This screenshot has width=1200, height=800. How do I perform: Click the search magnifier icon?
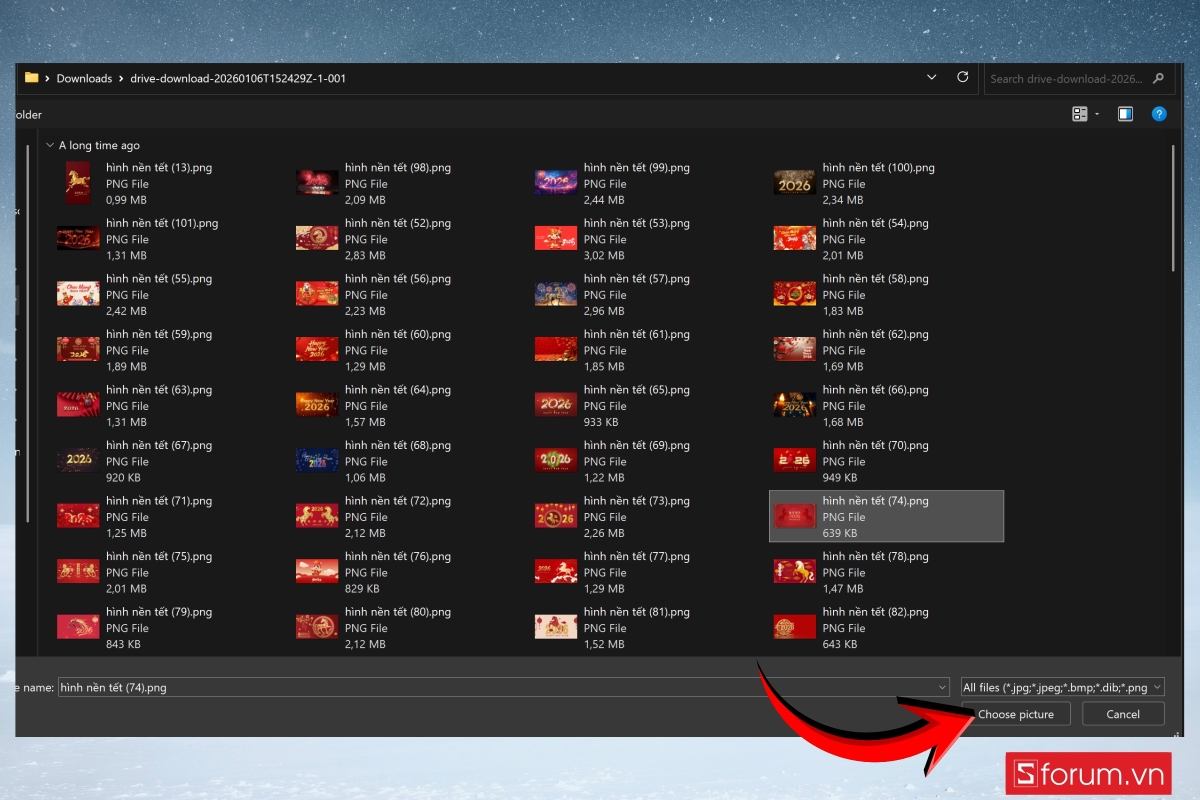(x=1158, y=78)
